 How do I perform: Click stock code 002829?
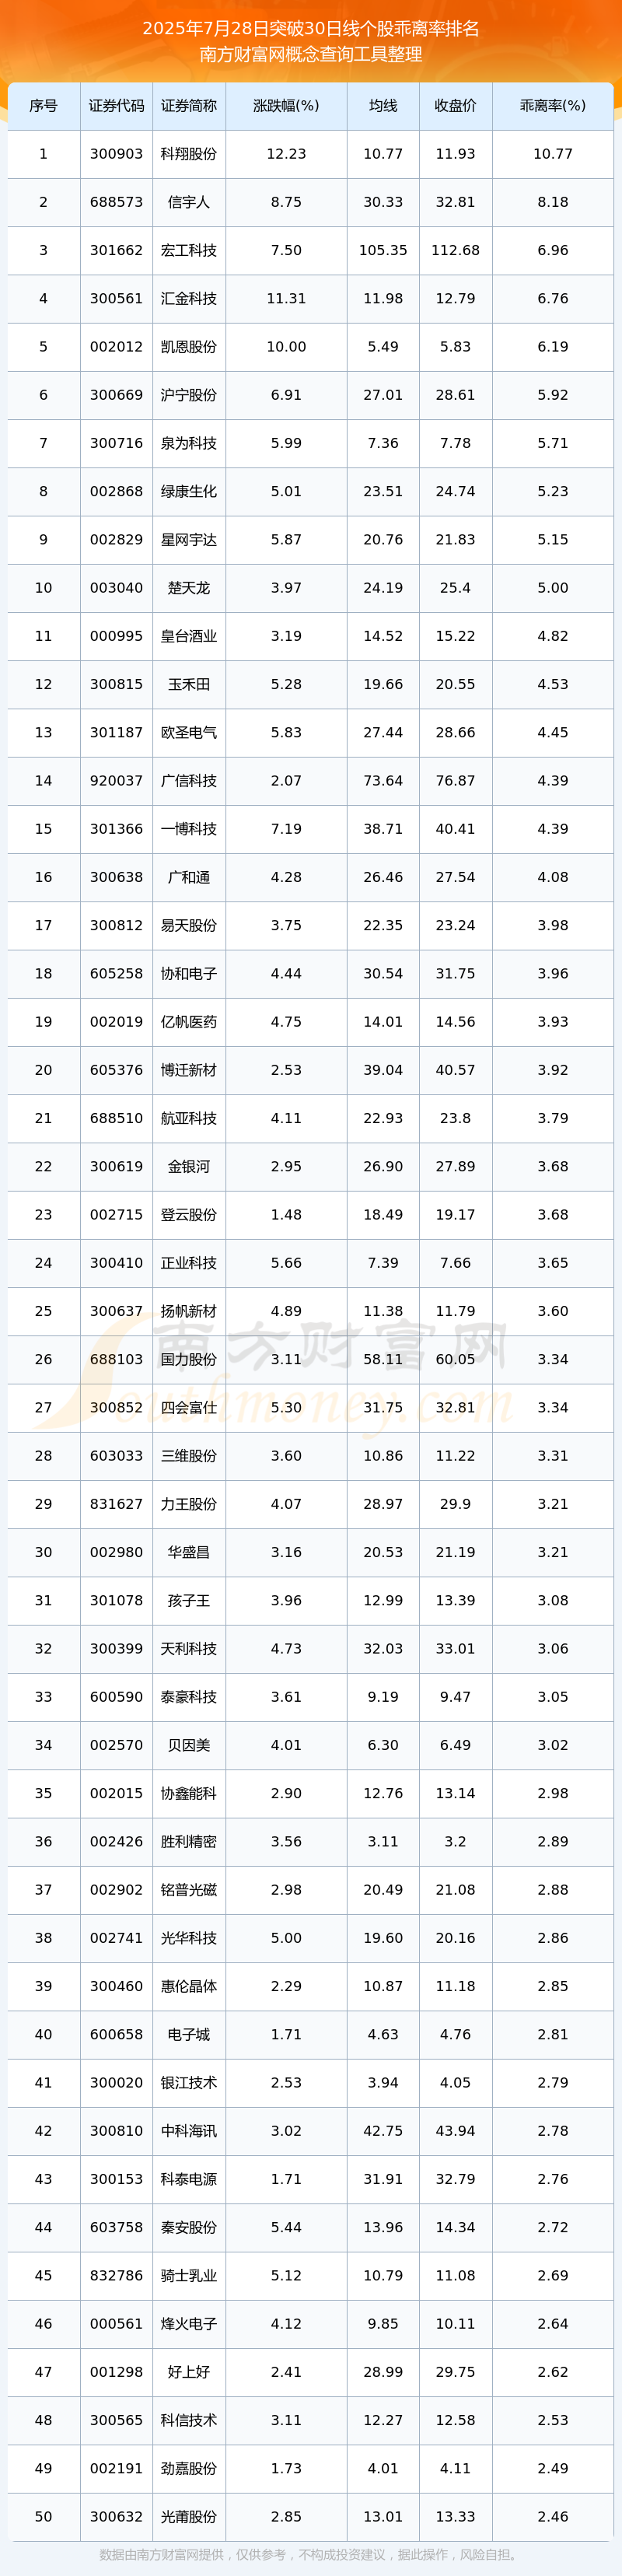pyautogui.click(x=116, y=540)
